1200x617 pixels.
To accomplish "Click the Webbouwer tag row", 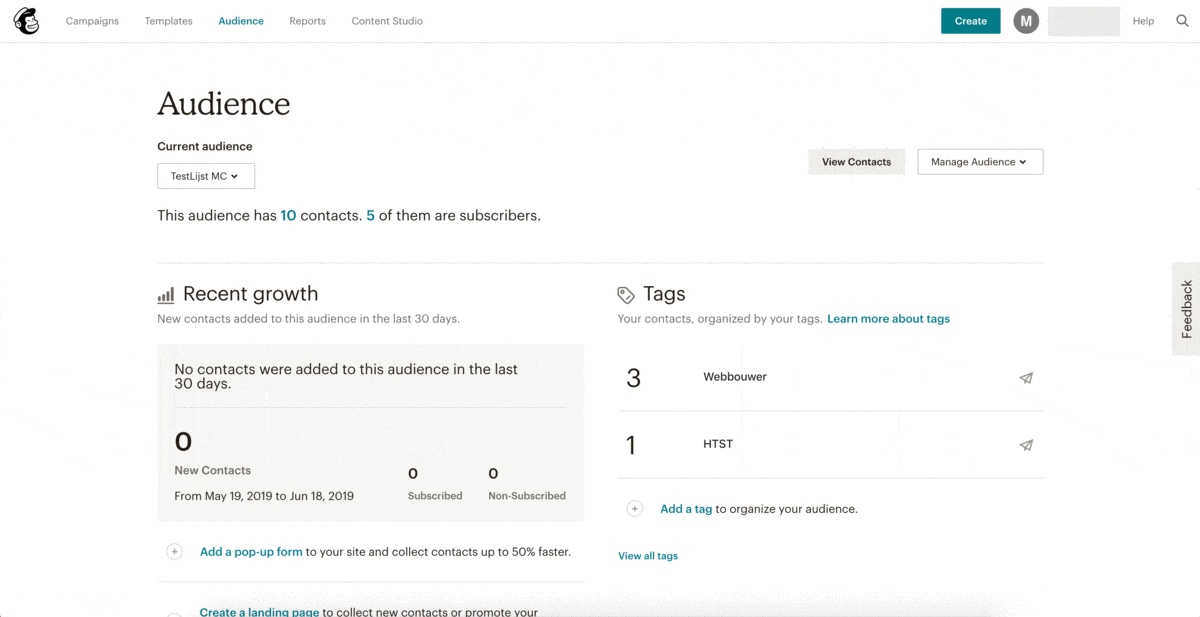I will (735, 377).
